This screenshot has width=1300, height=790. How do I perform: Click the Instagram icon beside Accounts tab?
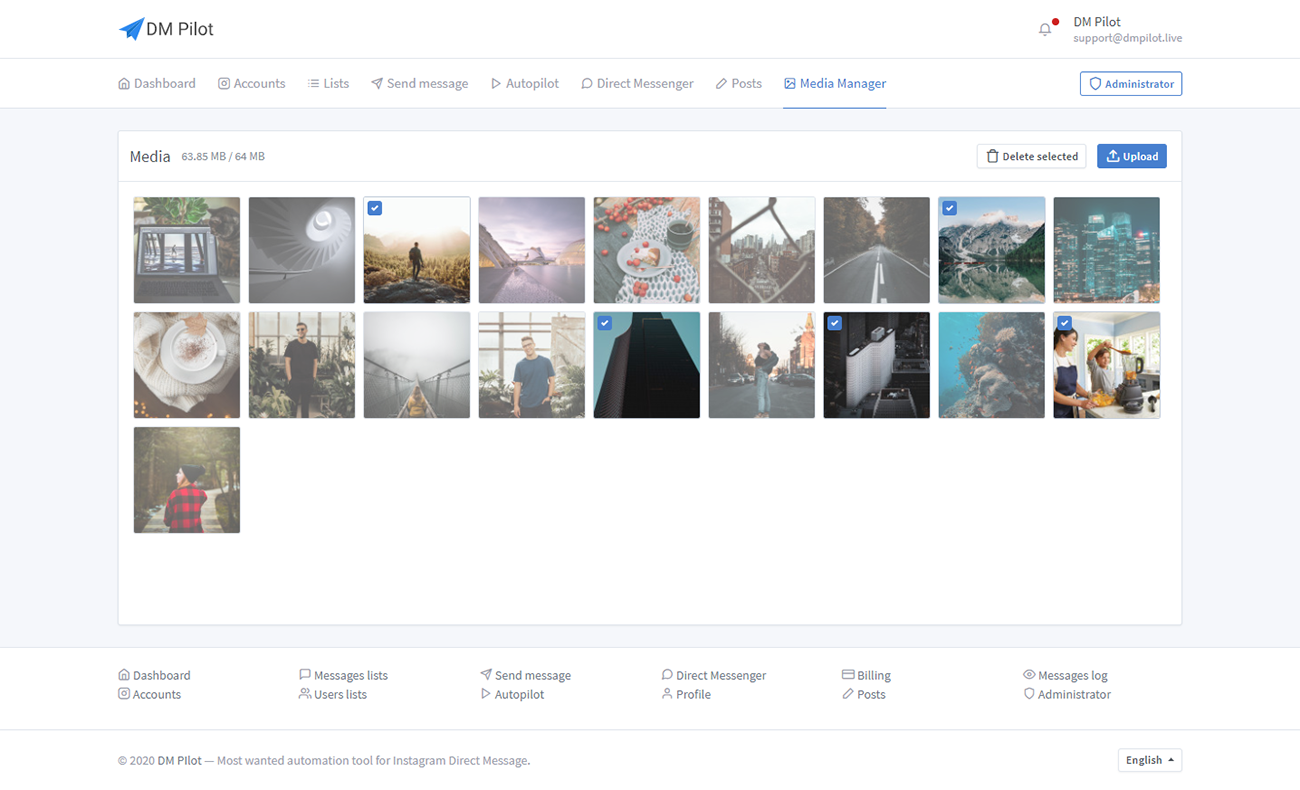(224, 84)
